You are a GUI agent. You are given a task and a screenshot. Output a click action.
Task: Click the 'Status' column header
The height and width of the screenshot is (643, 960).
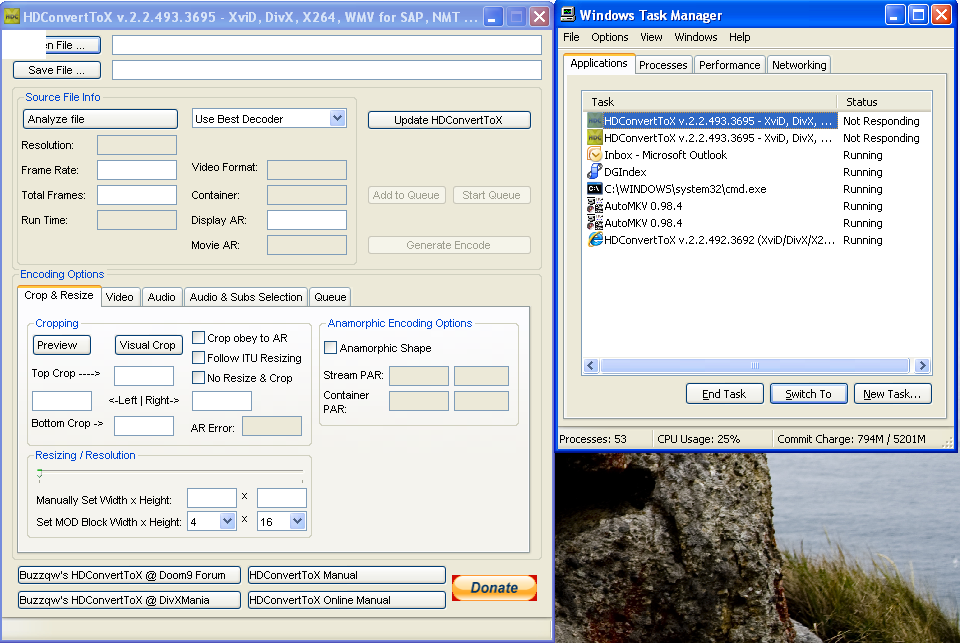click(x=884, y=102)
